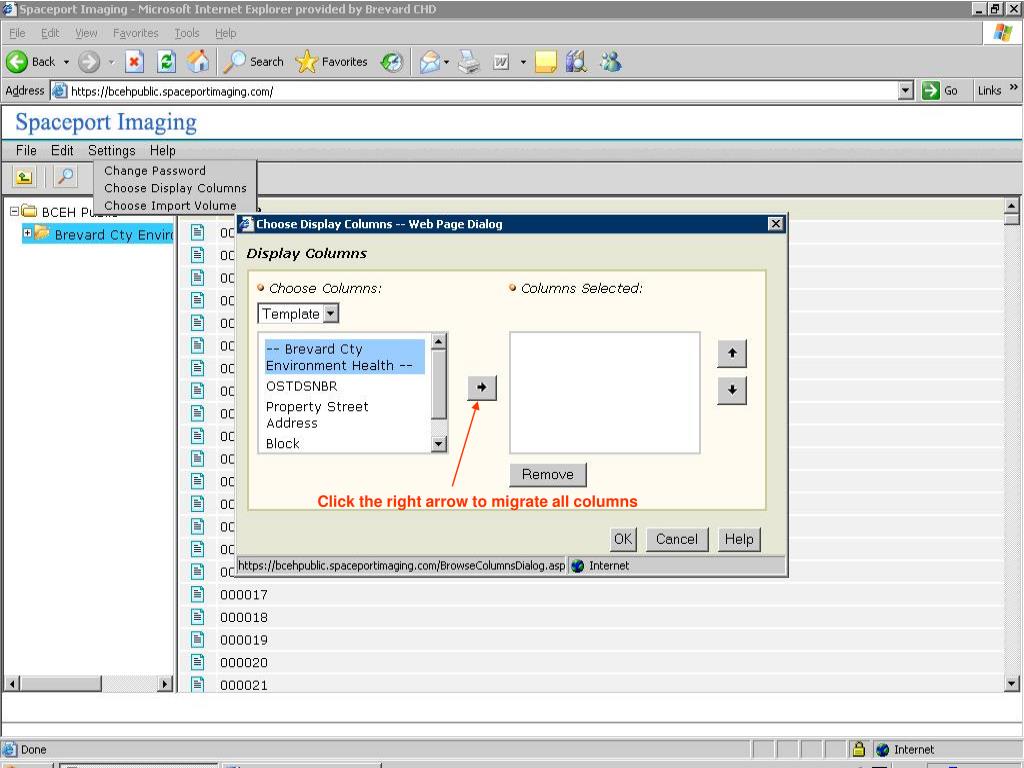Click Cancel in the Display Columns dialog
Viewport: 1024px width, 768px height.
coord(677,539)
